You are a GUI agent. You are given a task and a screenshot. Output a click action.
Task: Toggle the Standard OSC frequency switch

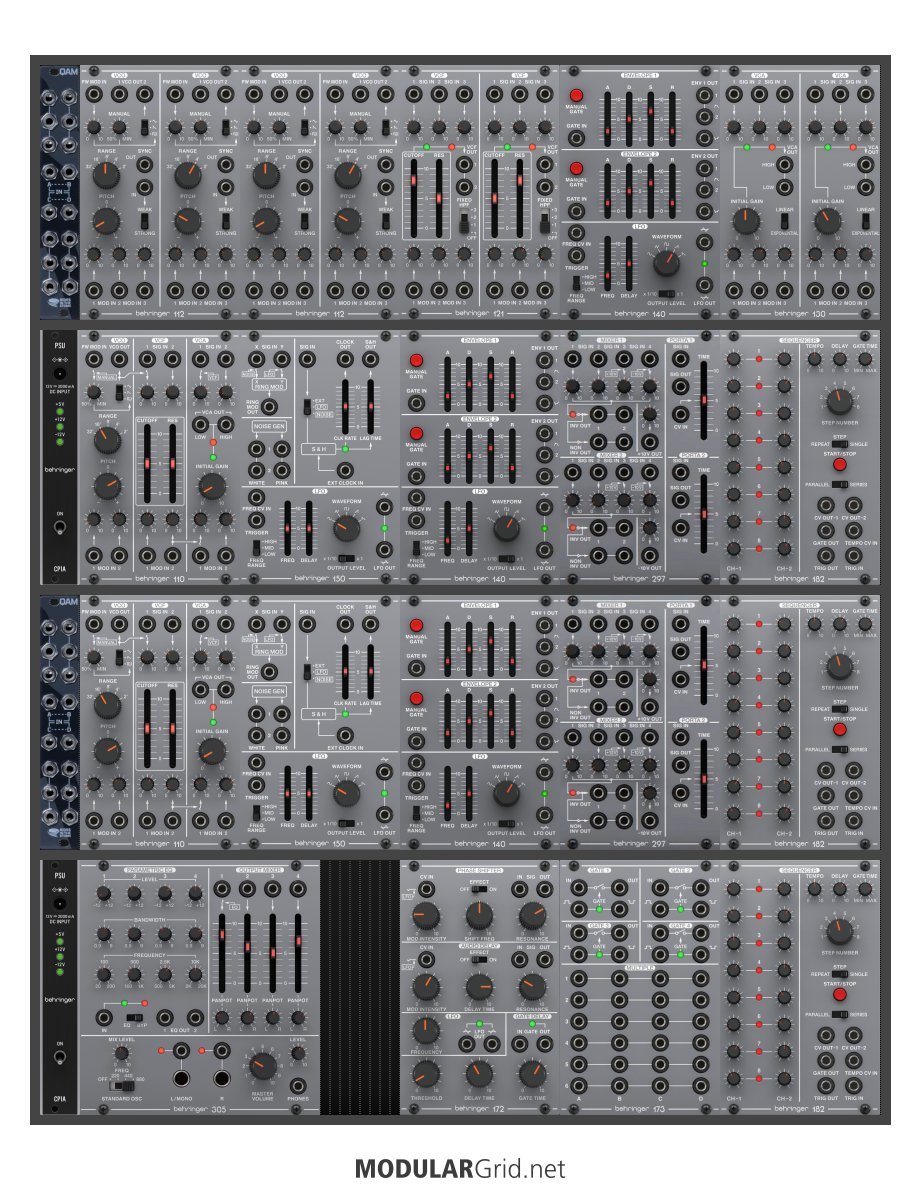coord(121,1084)
